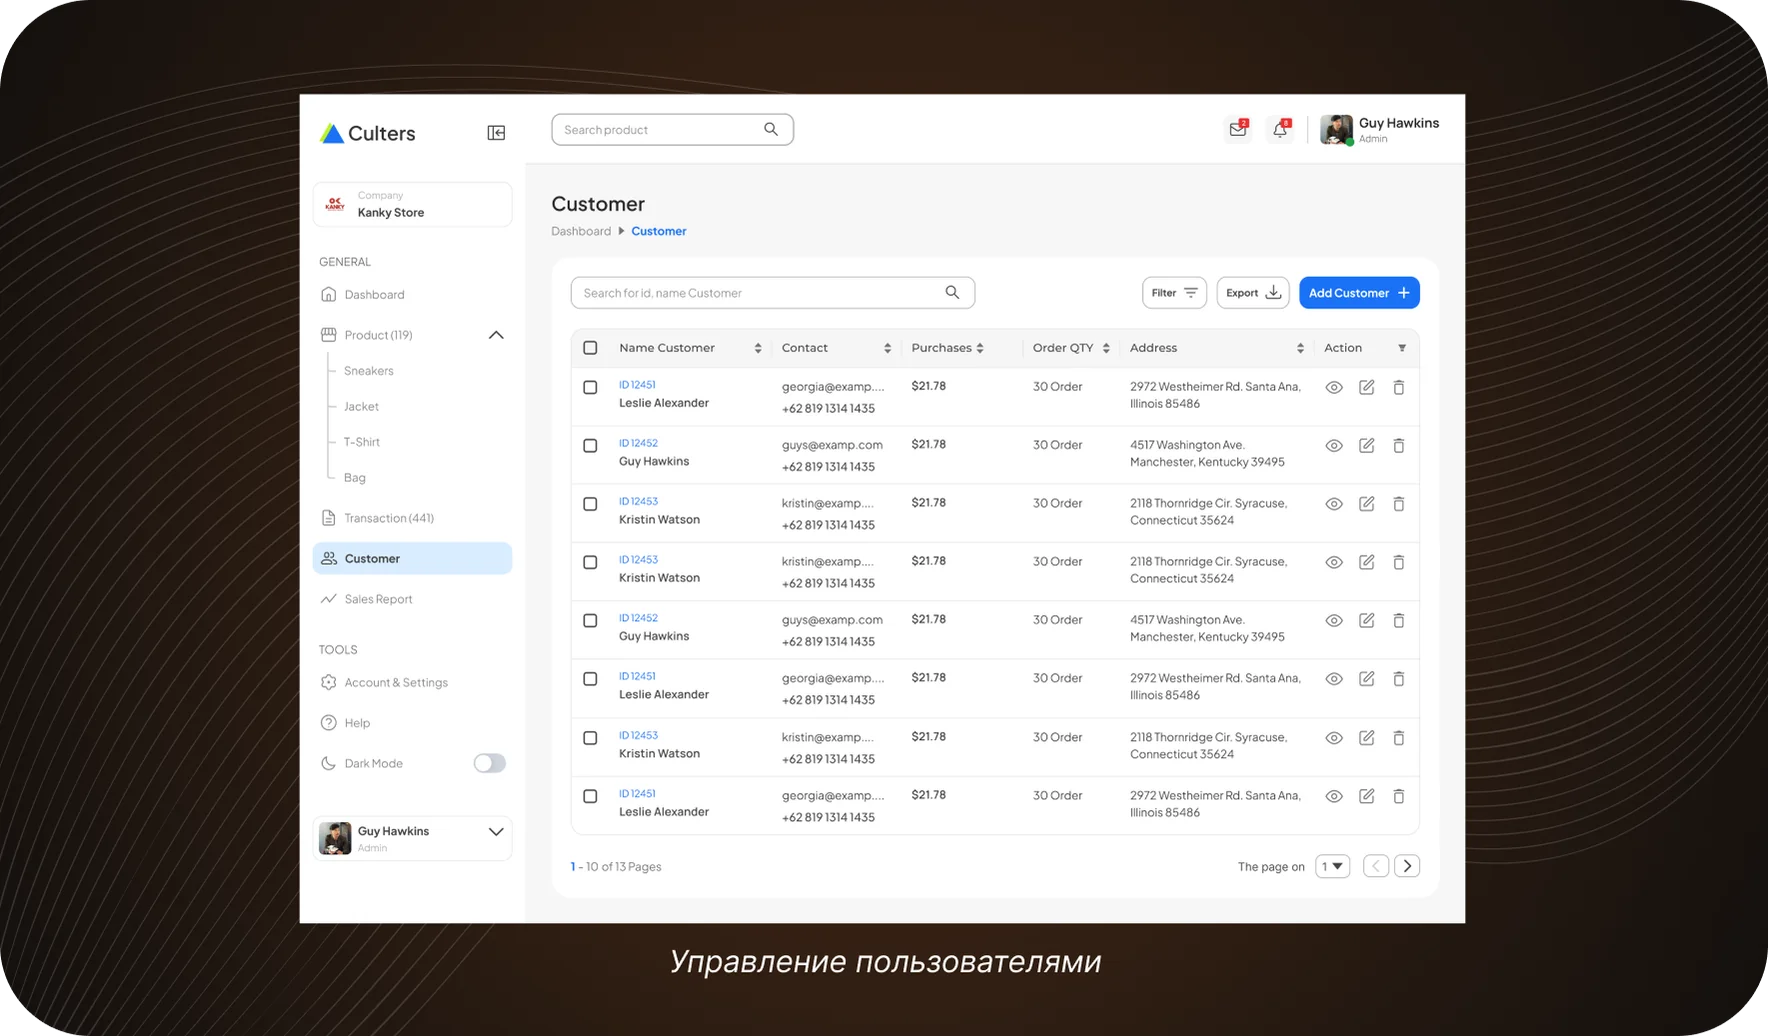This screenshot has height=1036, width=1768.
Task: Sort by Contact column arrows
Action: [x=887, y=348]
